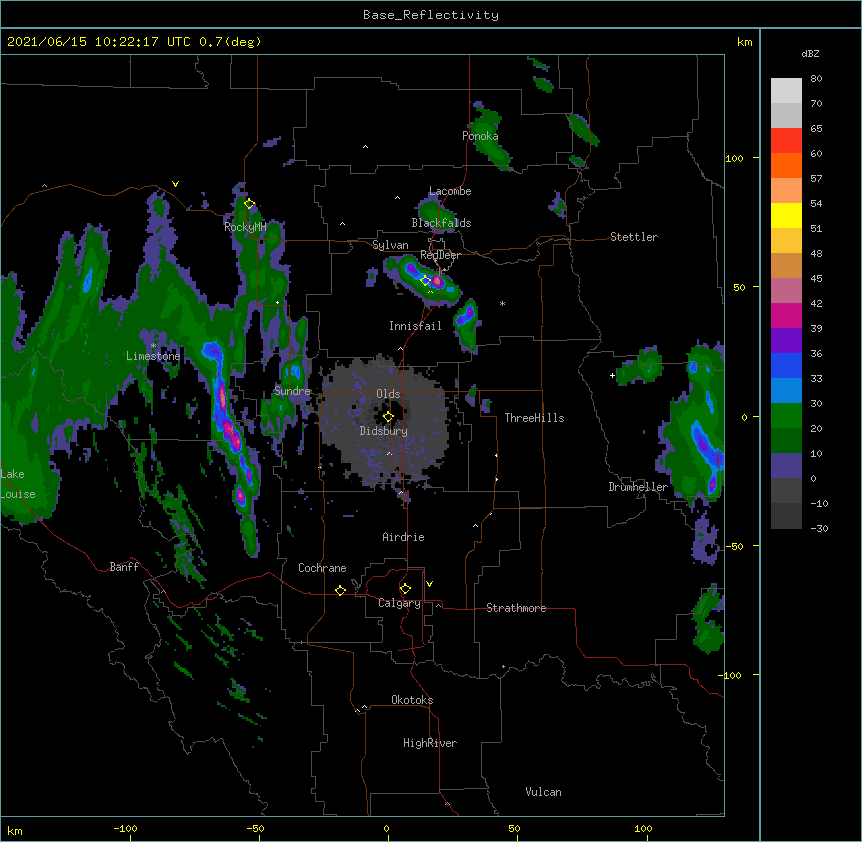Click the asterisk marker above Limestone label
Image resolution: width=862 pixels, height=842 pixels.
coord(153,345)
